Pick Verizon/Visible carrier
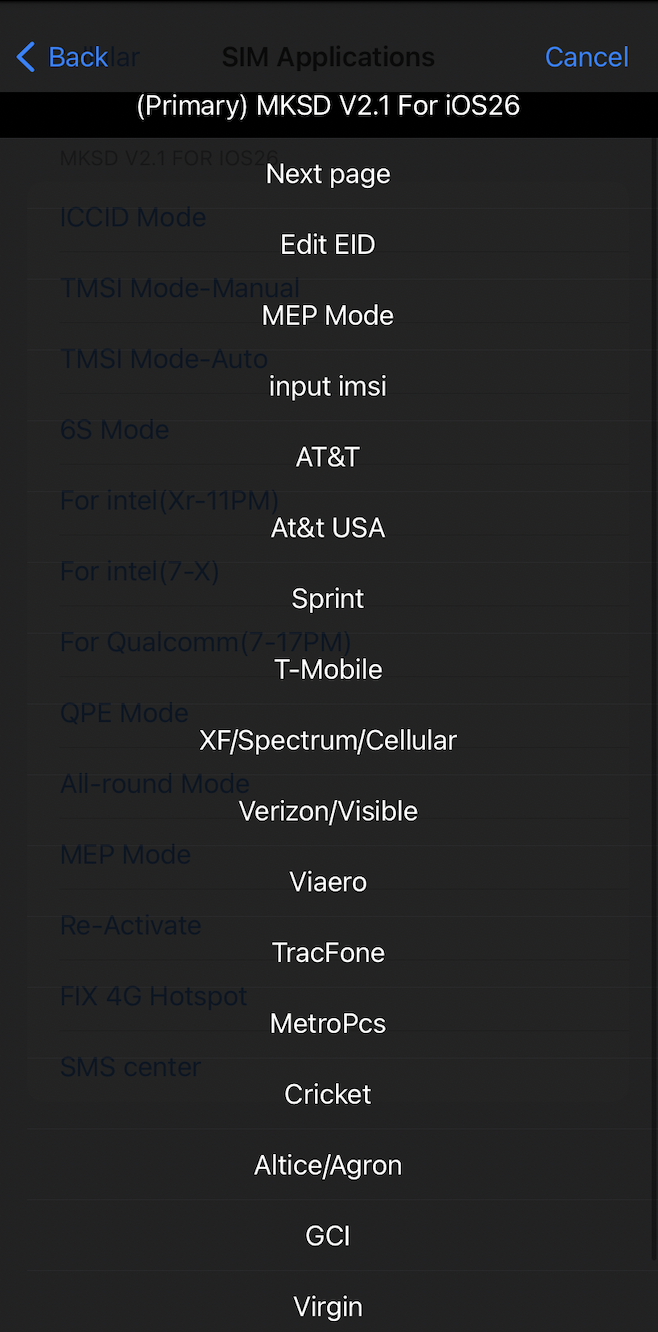This screenshot has height=1332, width=658. coord(328,811)
